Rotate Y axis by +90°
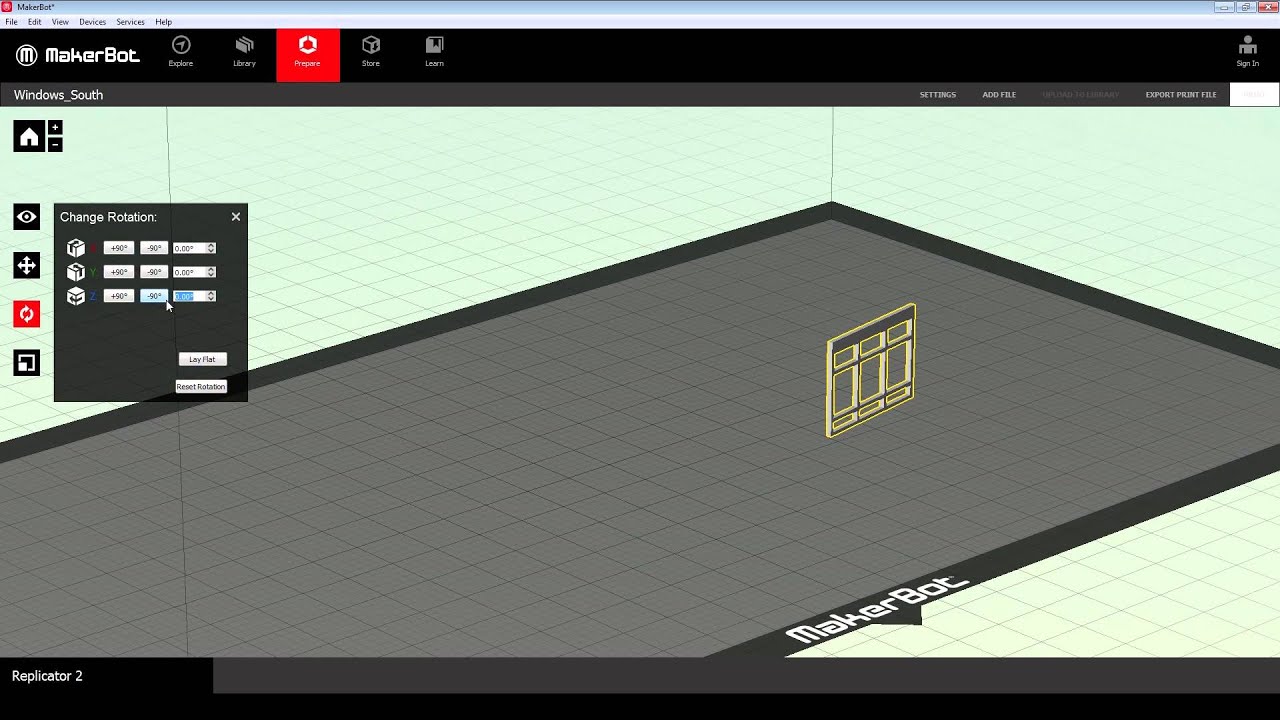This screenshot has width=1280, height=720. (x=119, y=272)
